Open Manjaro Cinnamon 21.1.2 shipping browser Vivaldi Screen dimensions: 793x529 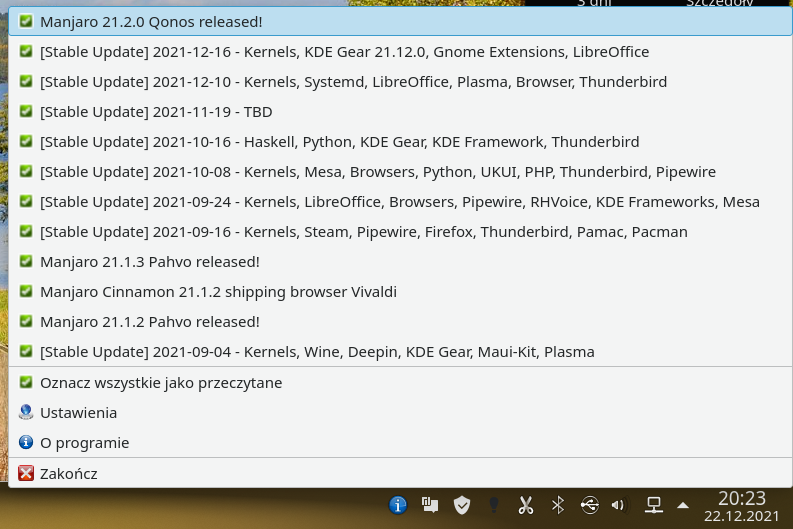pos(401,292)
